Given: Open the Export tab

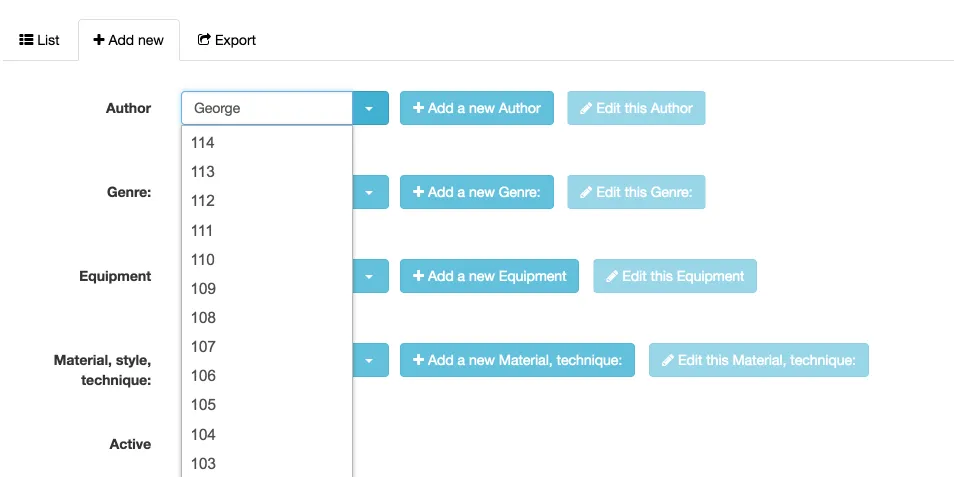Looking at the screenshot, I should [227, 40].
